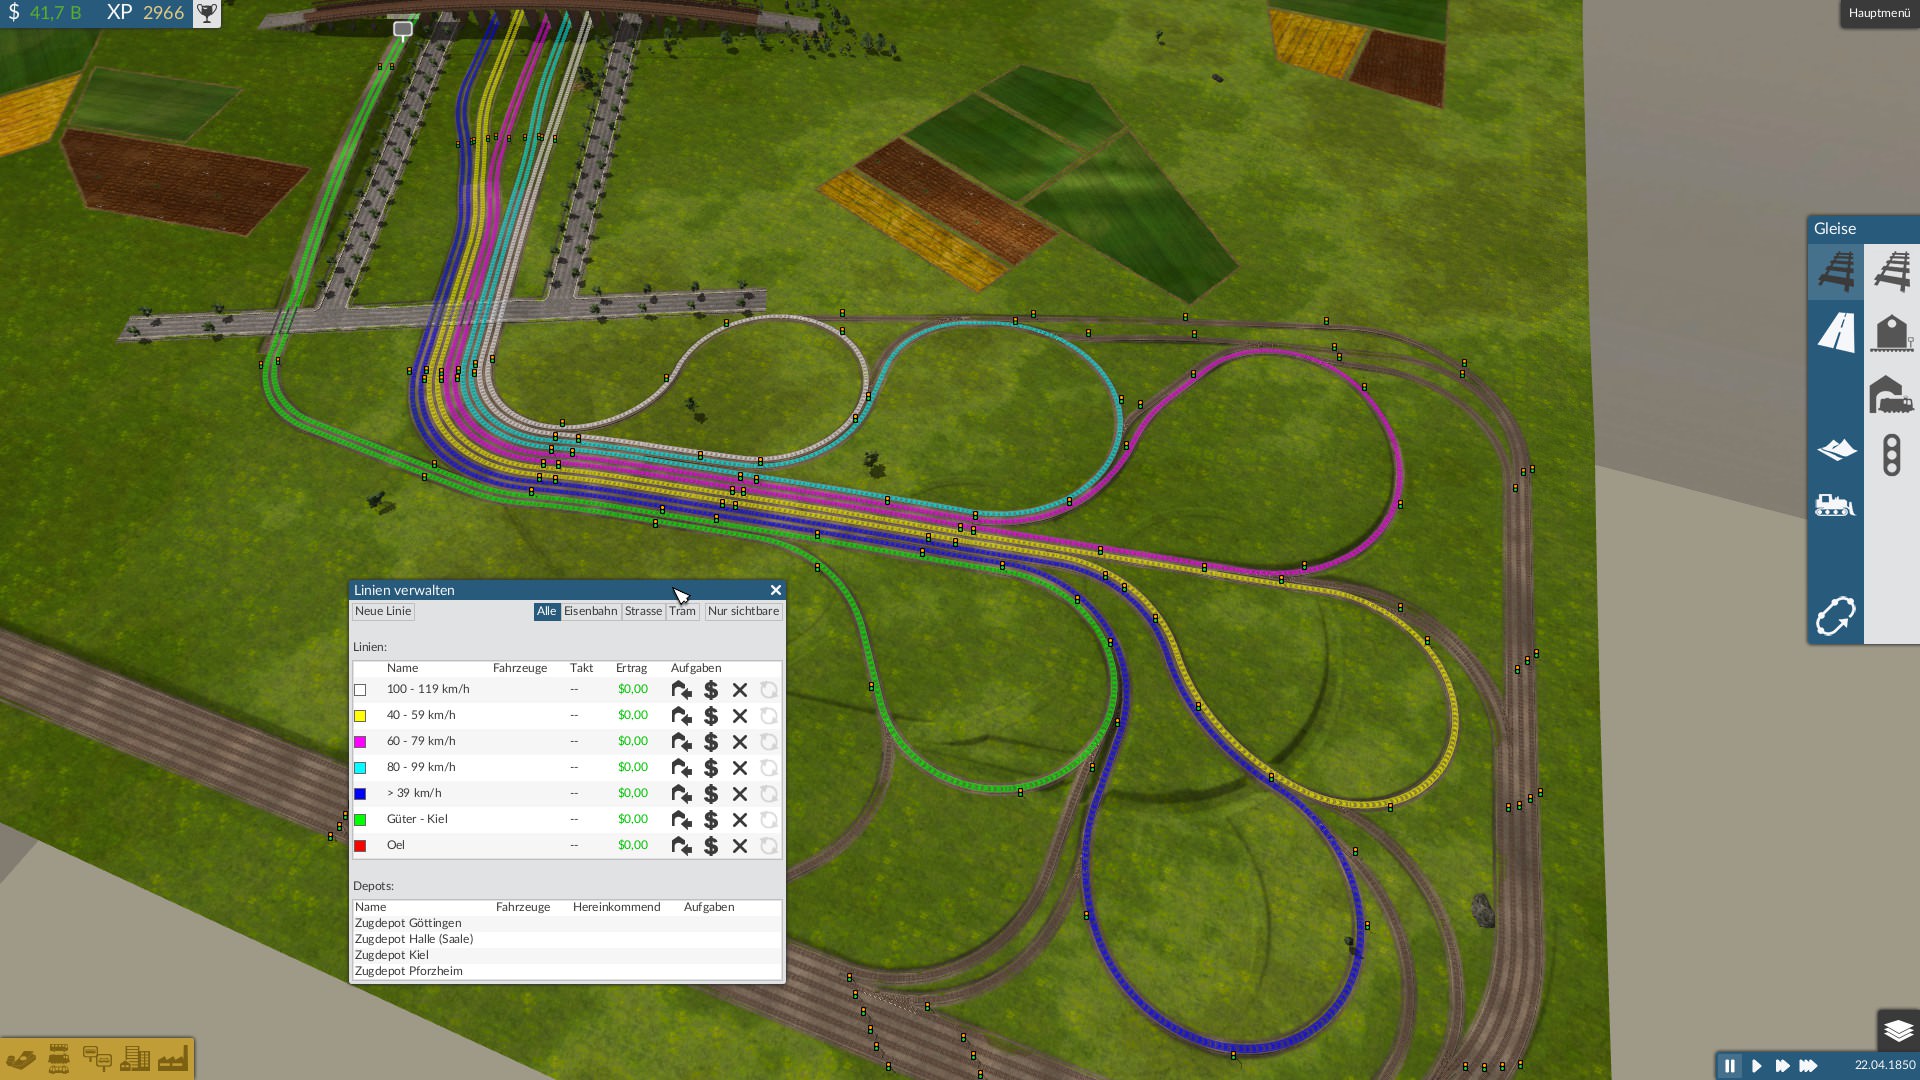Set game speed to fastest

click(1808, 1066)
